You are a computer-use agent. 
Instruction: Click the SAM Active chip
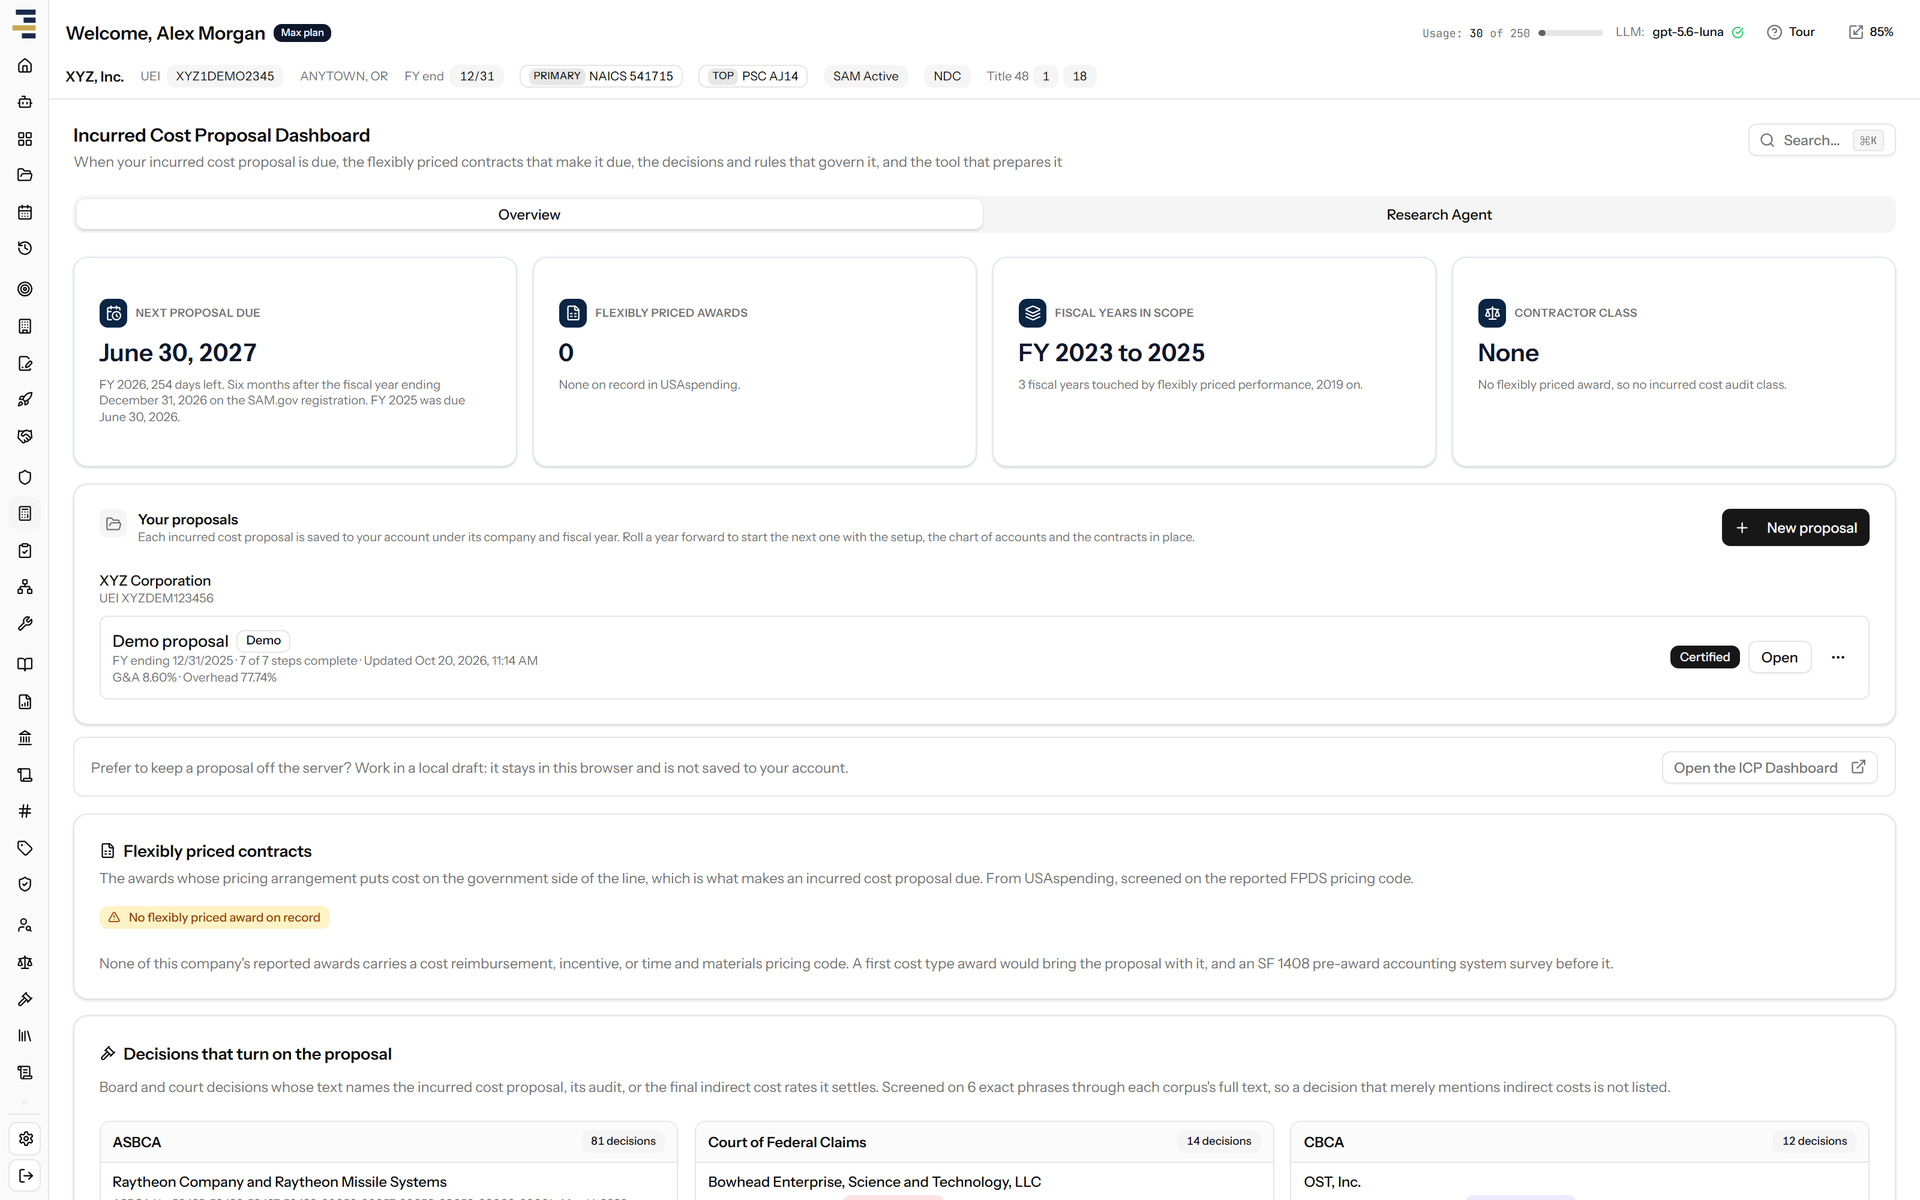point(865,76)
